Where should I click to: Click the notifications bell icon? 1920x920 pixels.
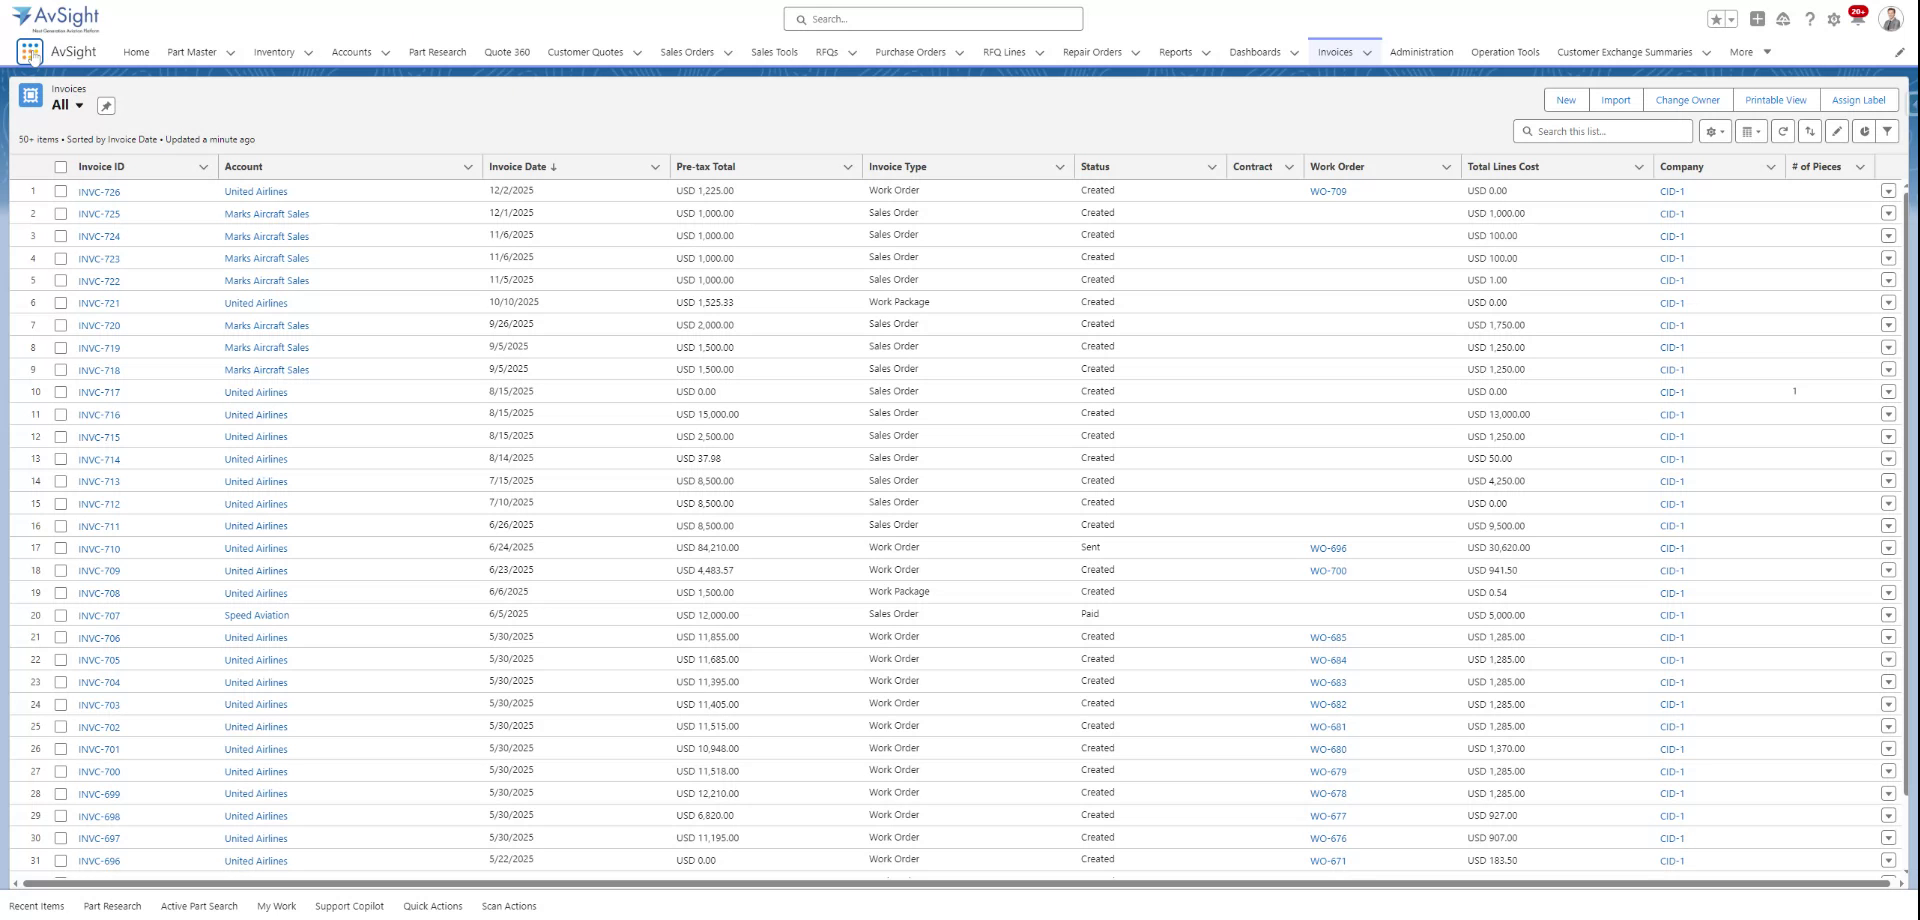[1858, 18]
